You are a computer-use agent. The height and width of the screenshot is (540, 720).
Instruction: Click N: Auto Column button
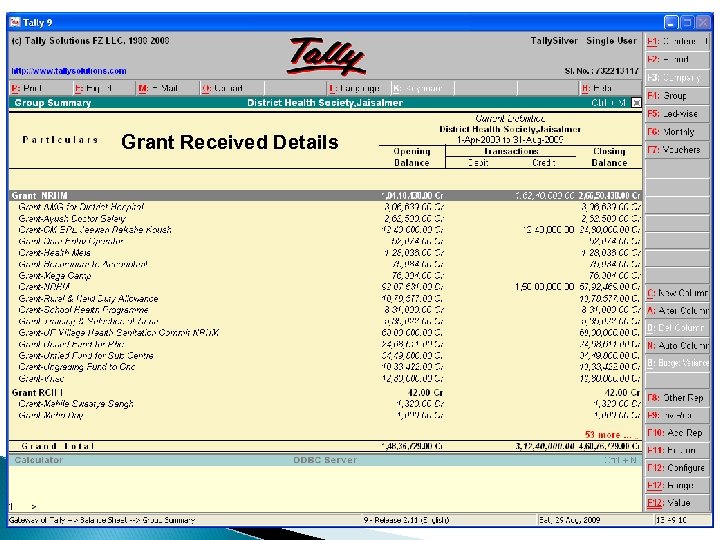(x=677, y=345)
